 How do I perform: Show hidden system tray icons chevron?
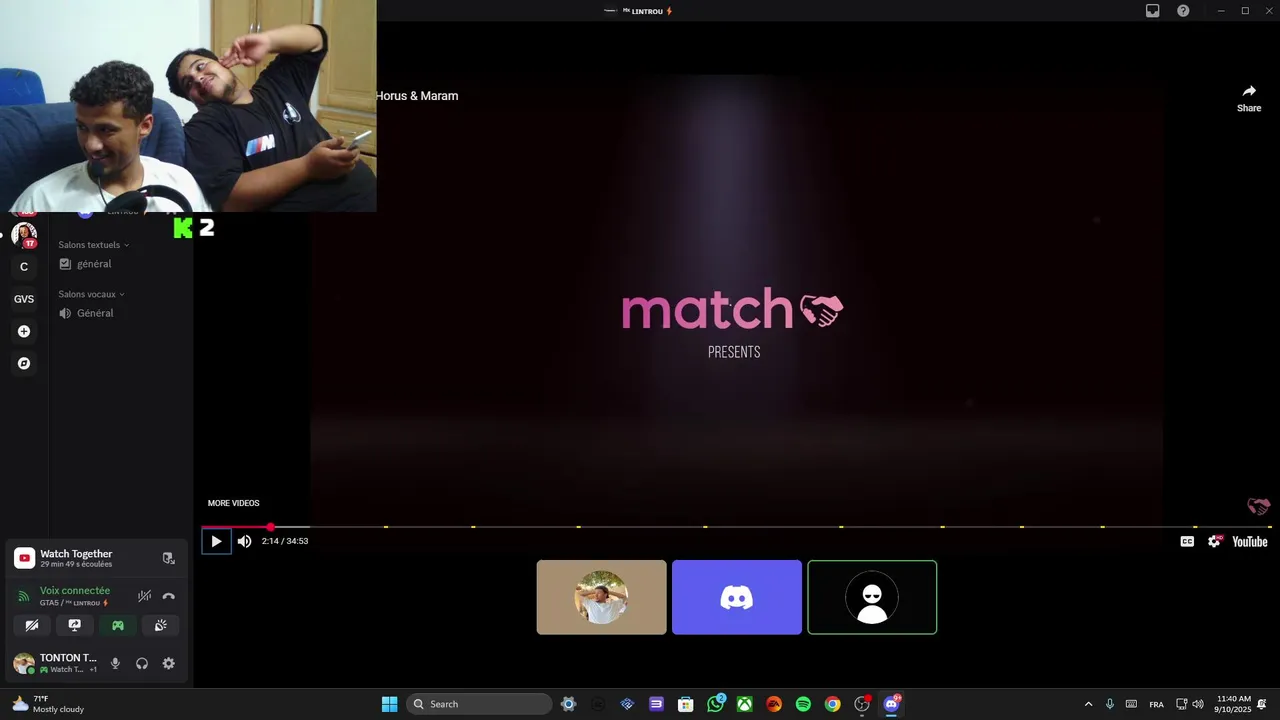[1088, 704]
